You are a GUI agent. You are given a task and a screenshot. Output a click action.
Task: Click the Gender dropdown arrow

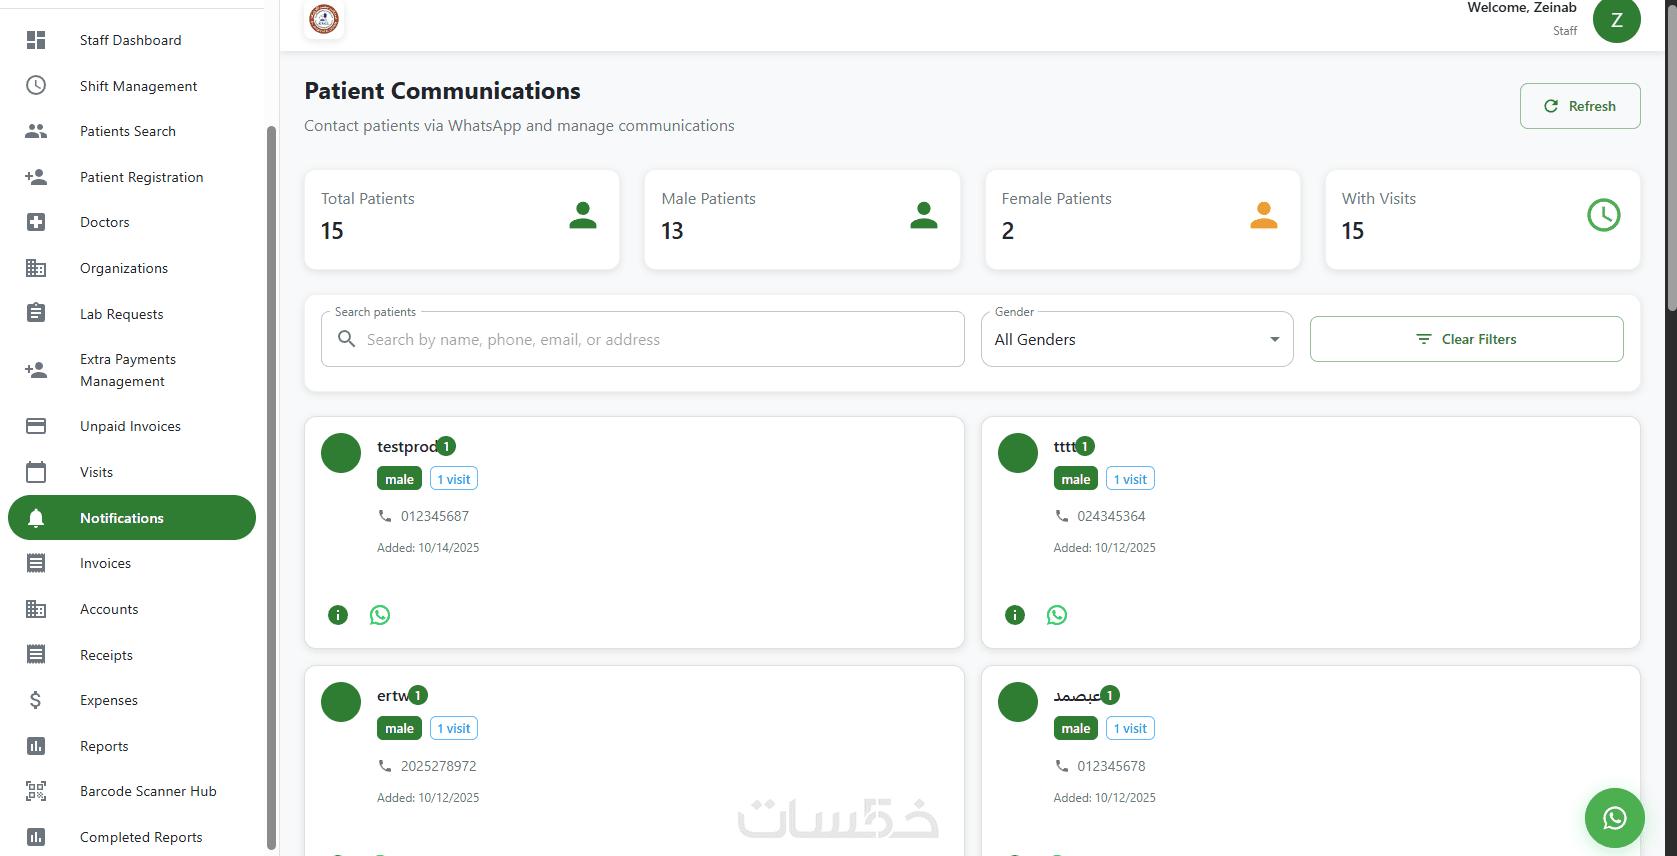tap(1274, 340)
